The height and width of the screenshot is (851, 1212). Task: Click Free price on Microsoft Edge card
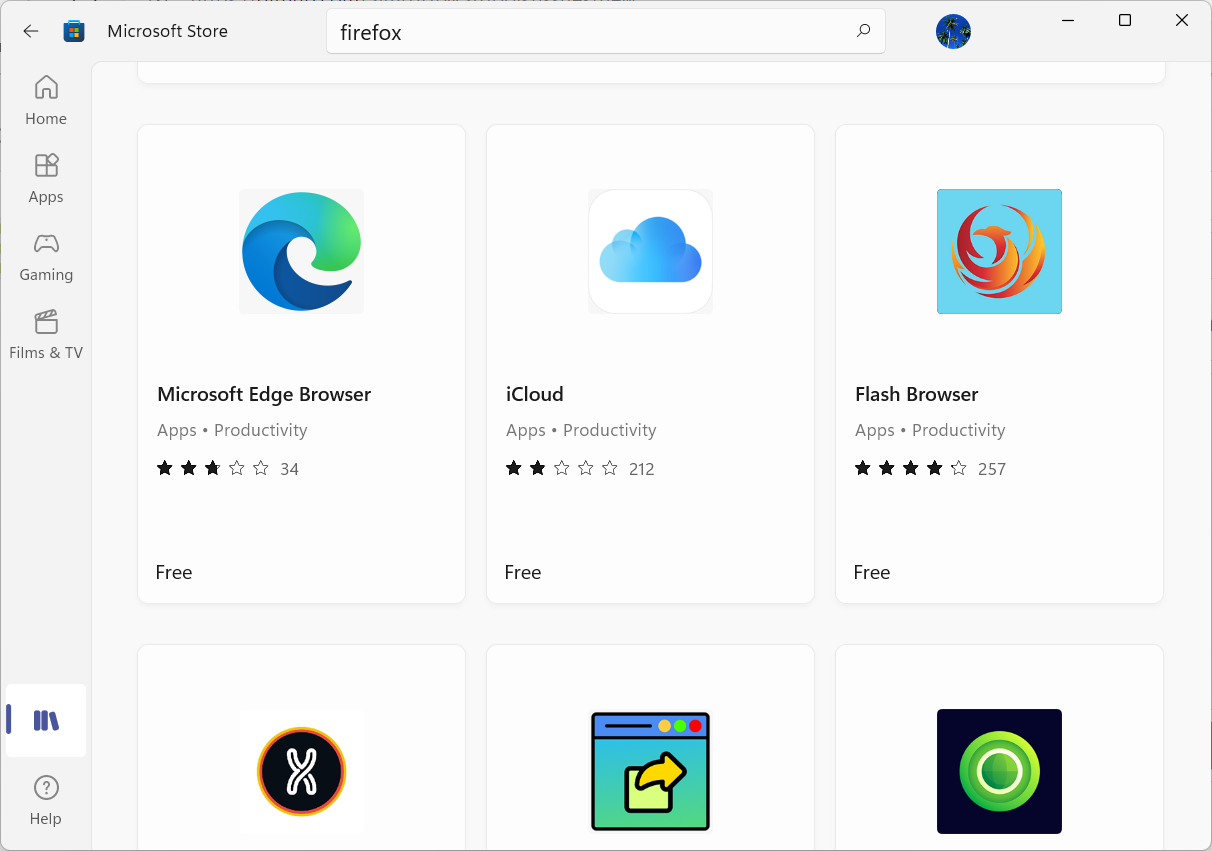coord(174,572)
